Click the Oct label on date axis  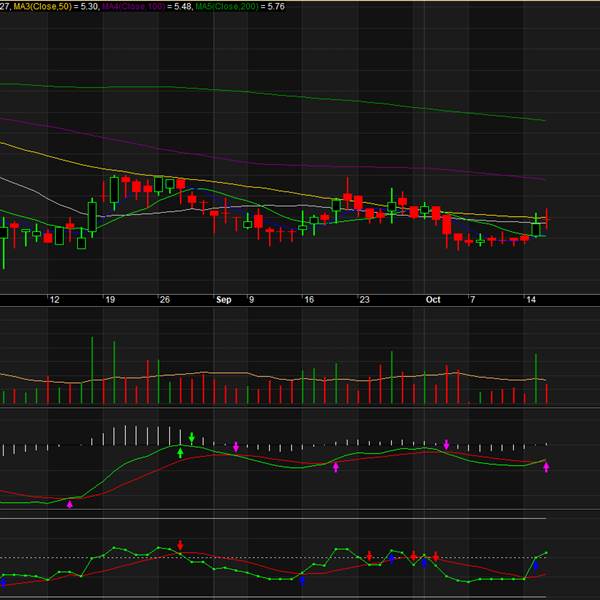click(433, 300)
